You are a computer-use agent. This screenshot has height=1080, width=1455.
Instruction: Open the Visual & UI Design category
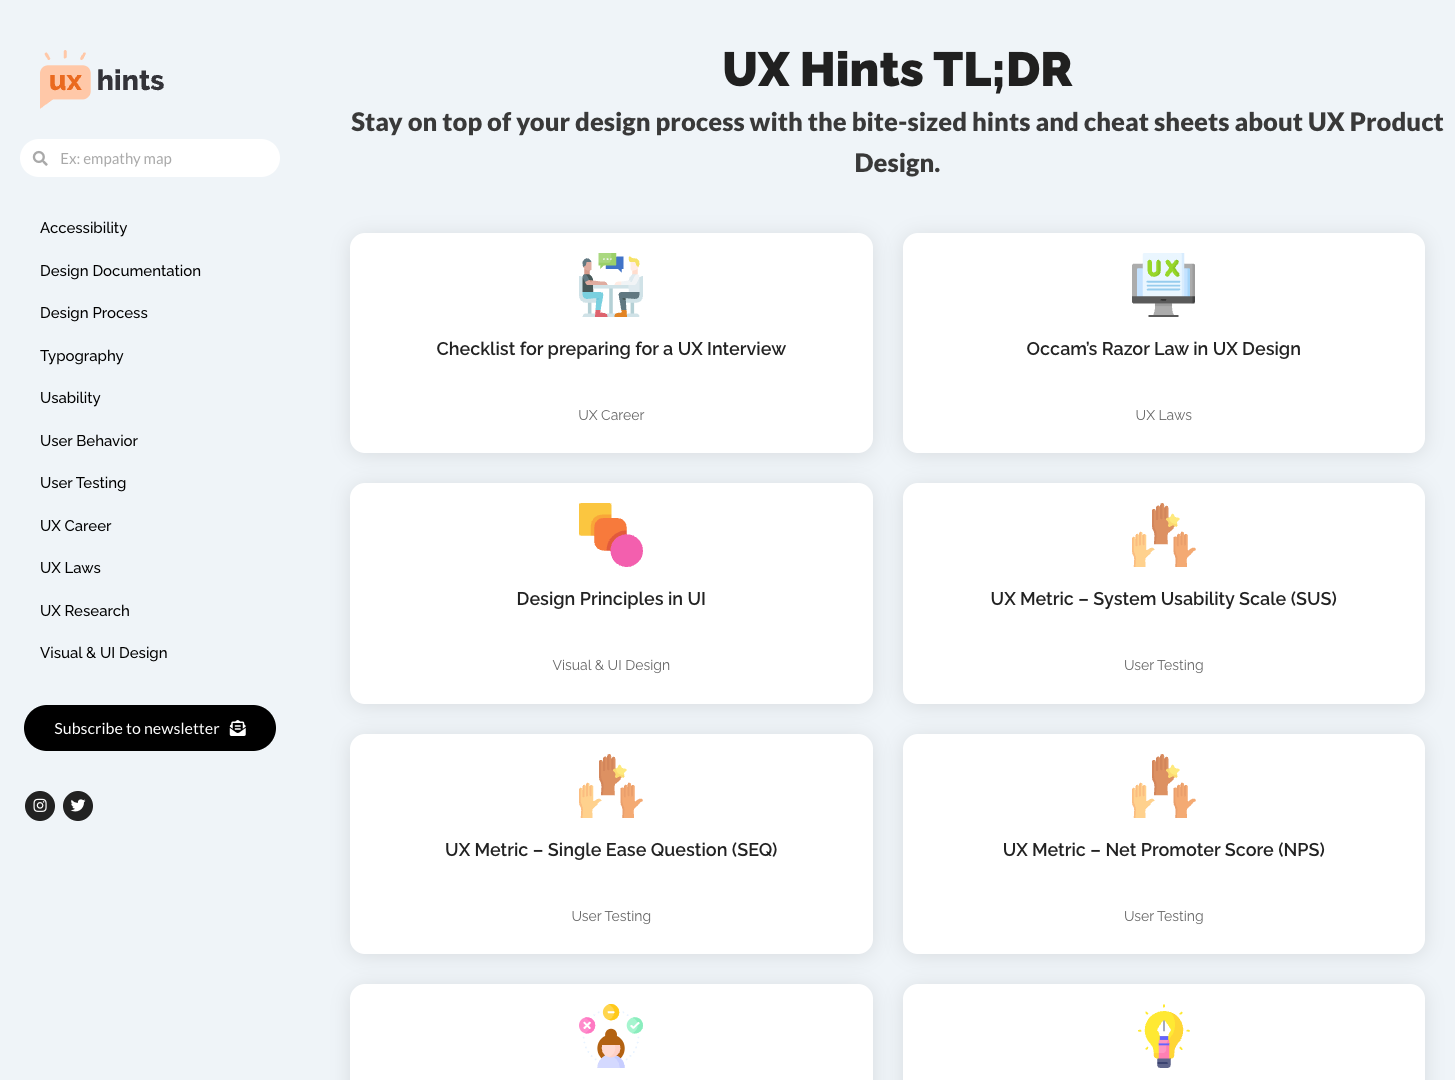[x=103, y=652]
